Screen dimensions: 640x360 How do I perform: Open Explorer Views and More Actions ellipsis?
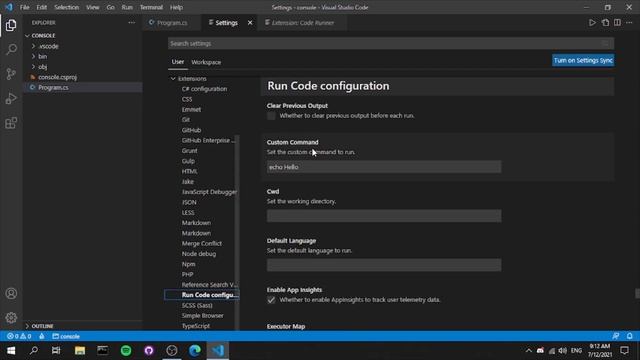click(131, 23)
